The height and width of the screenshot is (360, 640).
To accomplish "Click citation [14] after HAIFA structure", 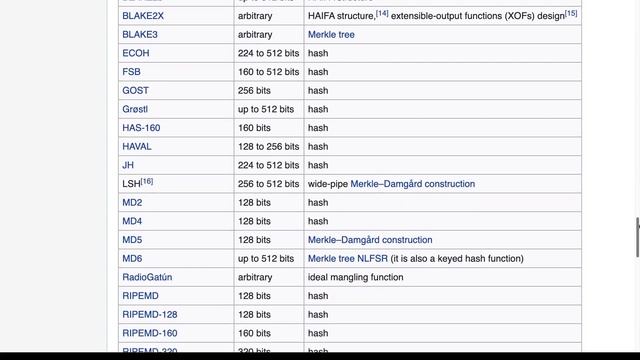I will pyautogui.click(x=382, y=13).
